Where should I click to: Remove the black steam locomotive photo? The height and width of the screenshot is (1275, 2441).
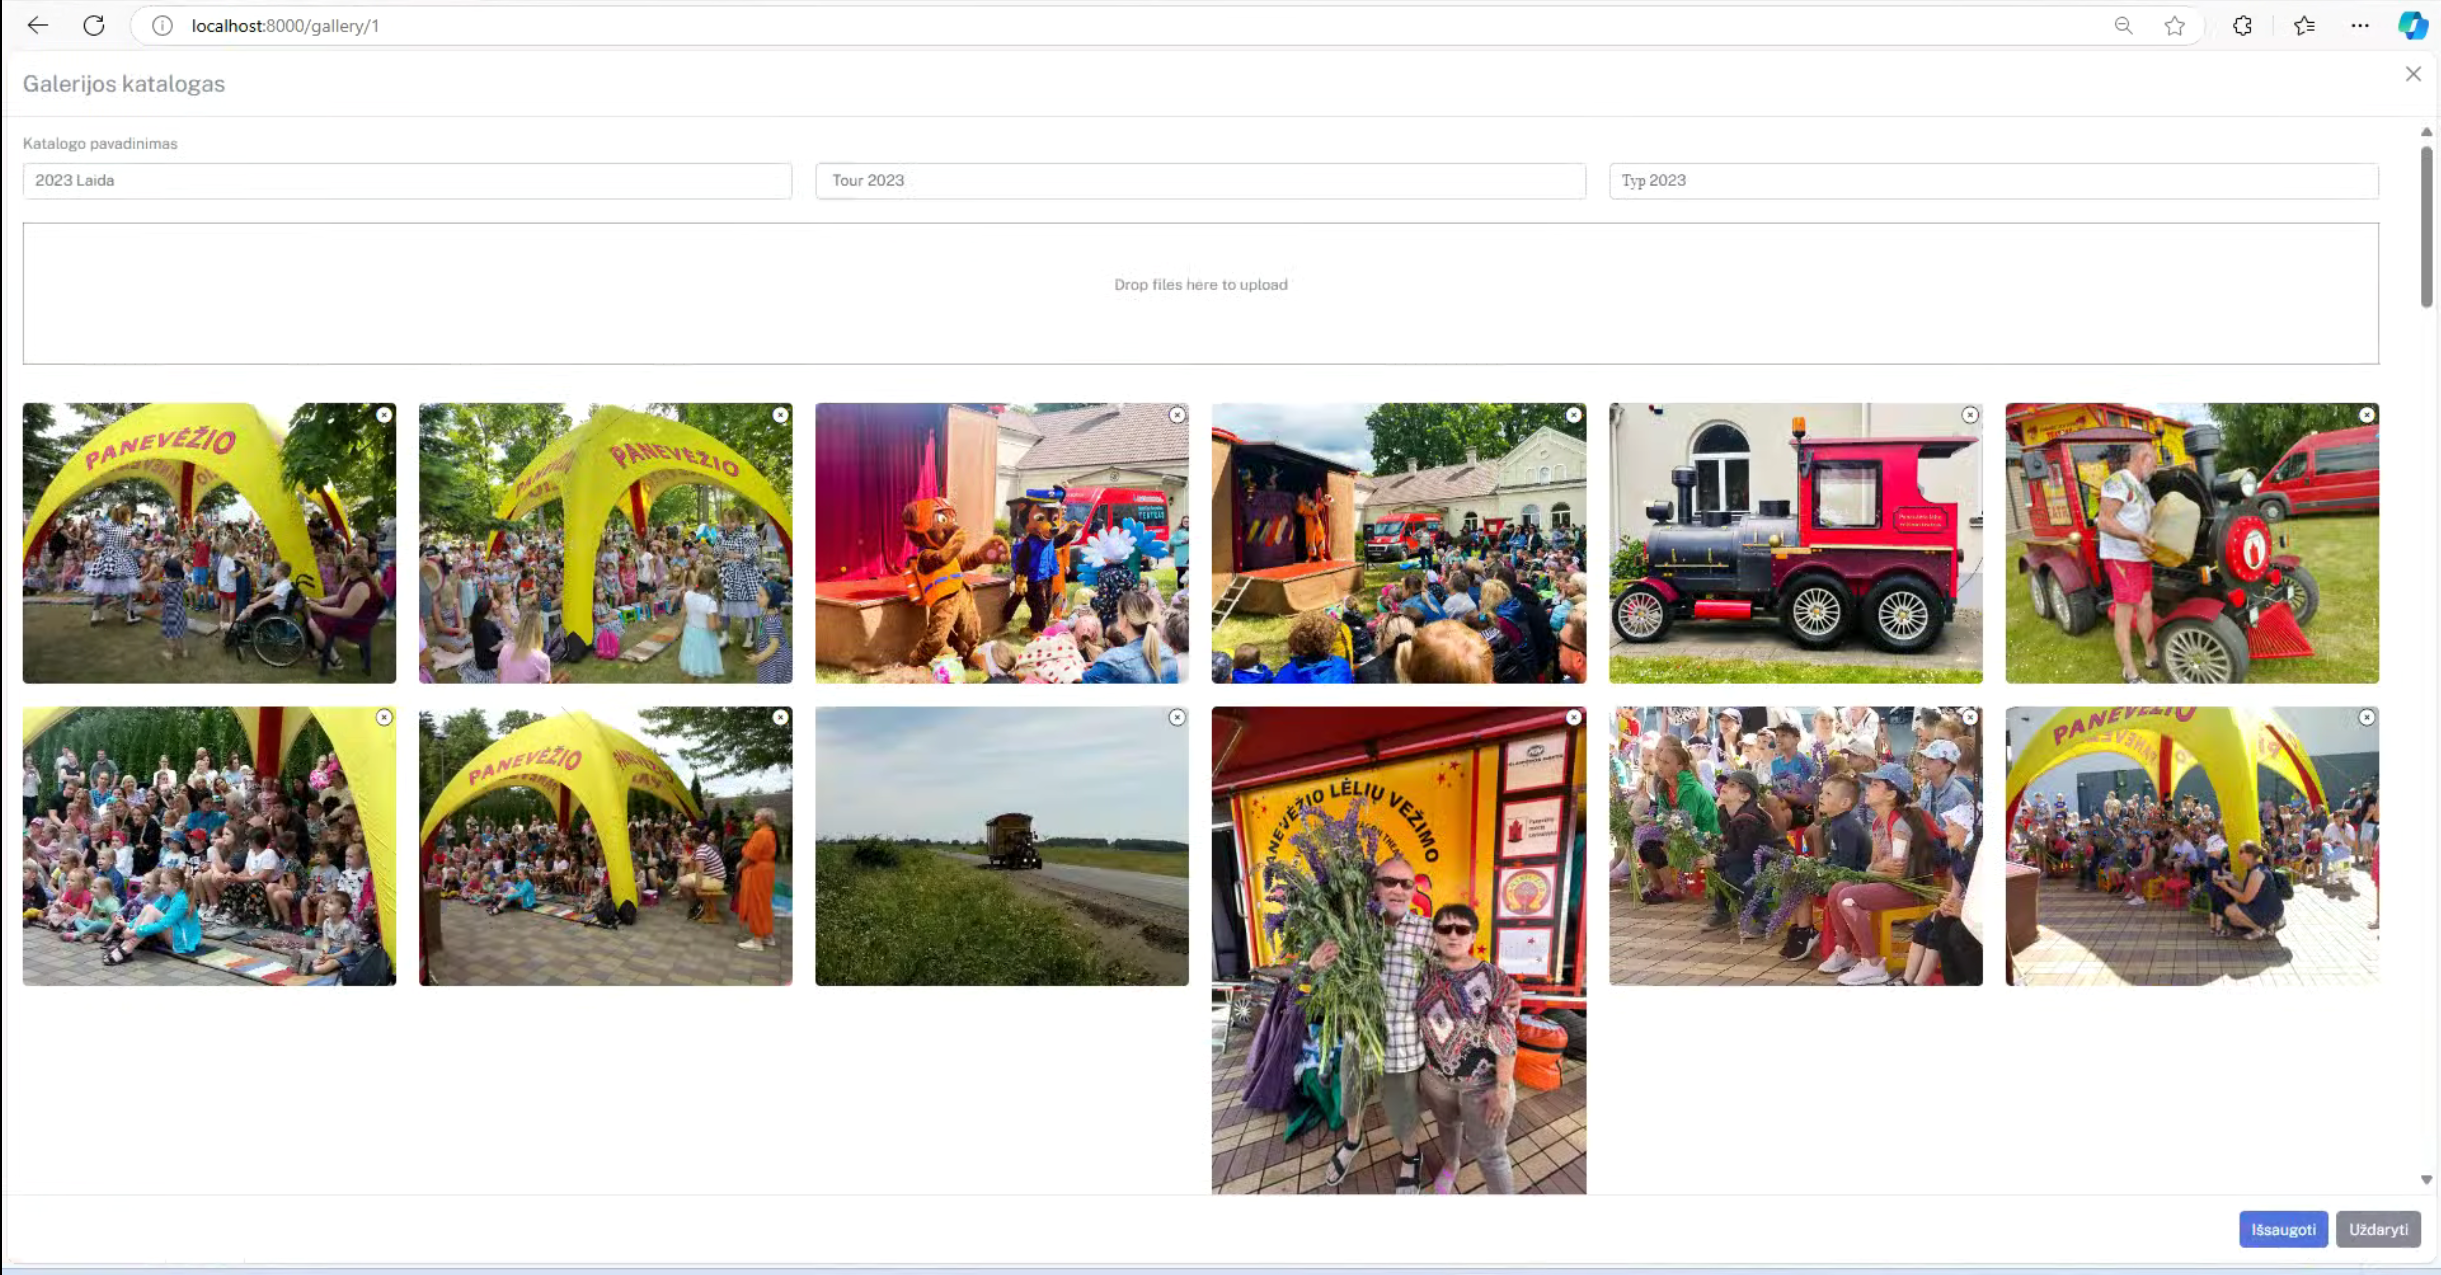pos(1969,415)
